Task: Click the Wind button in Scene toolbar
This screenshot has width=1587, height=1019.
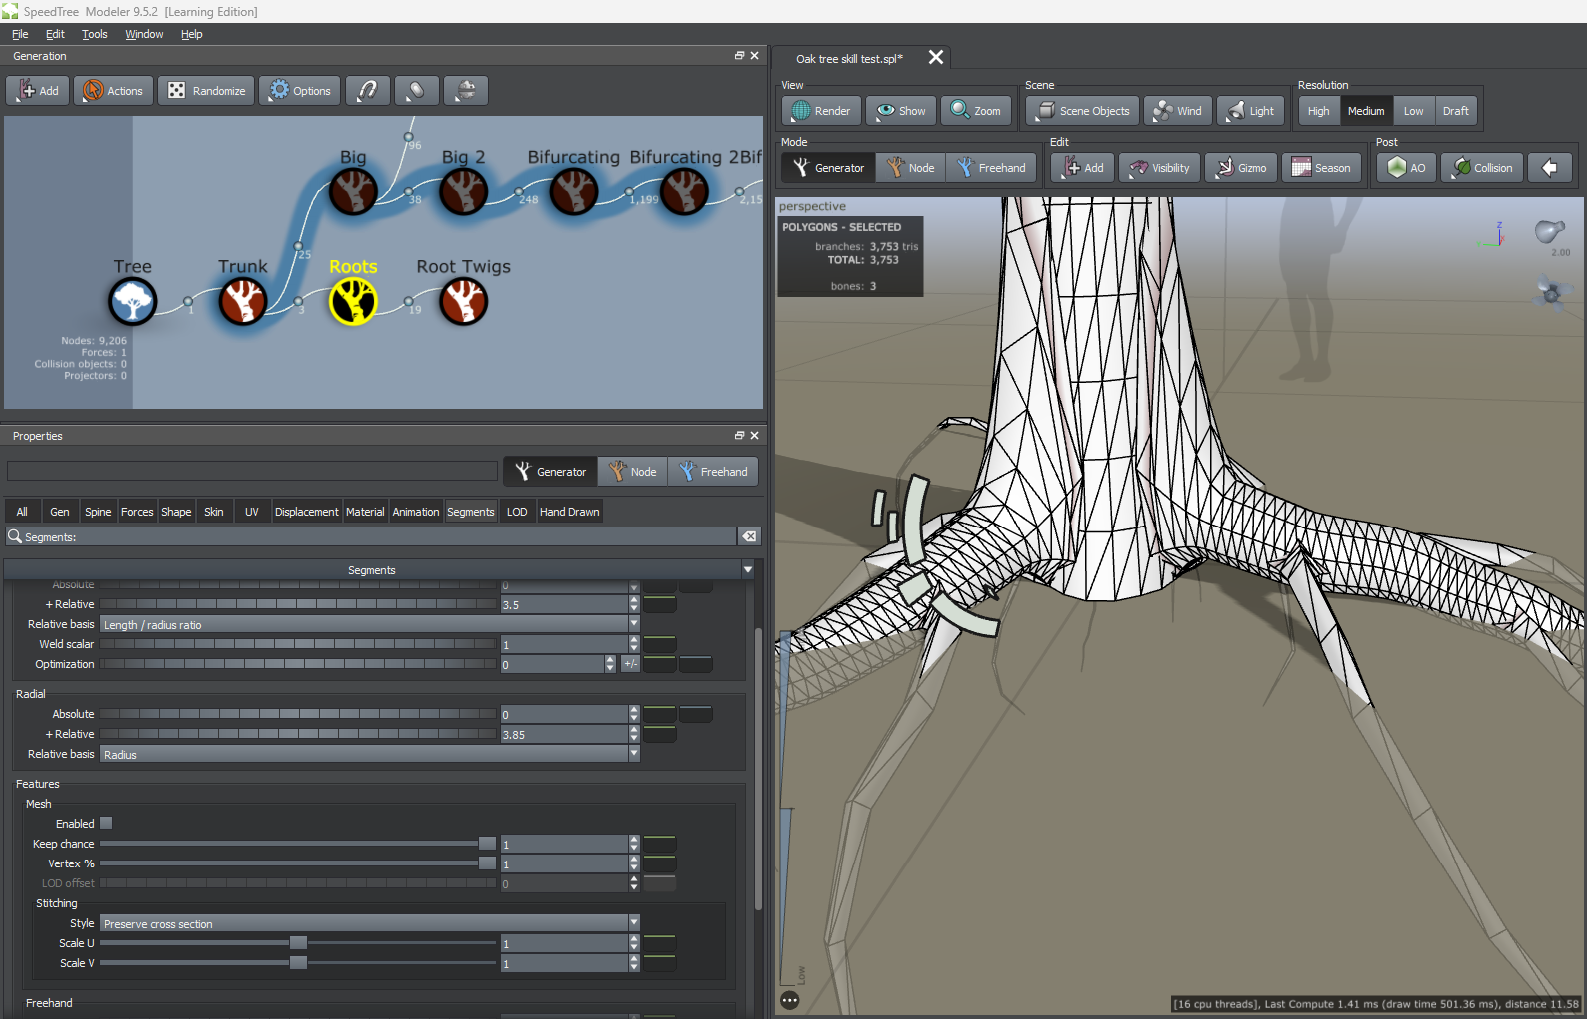Action: [x=1178, y=111]
